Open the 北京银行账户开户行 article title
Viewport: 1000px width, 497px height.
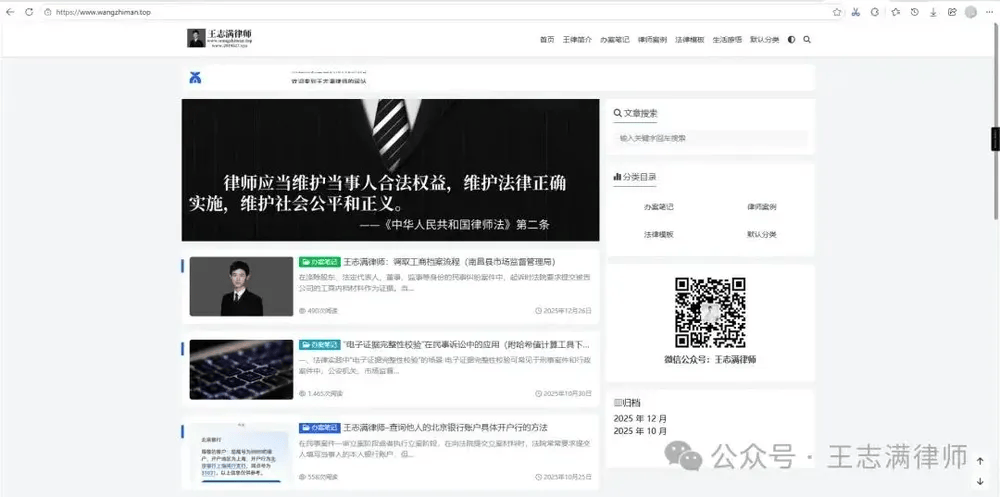tap(445, 427)
